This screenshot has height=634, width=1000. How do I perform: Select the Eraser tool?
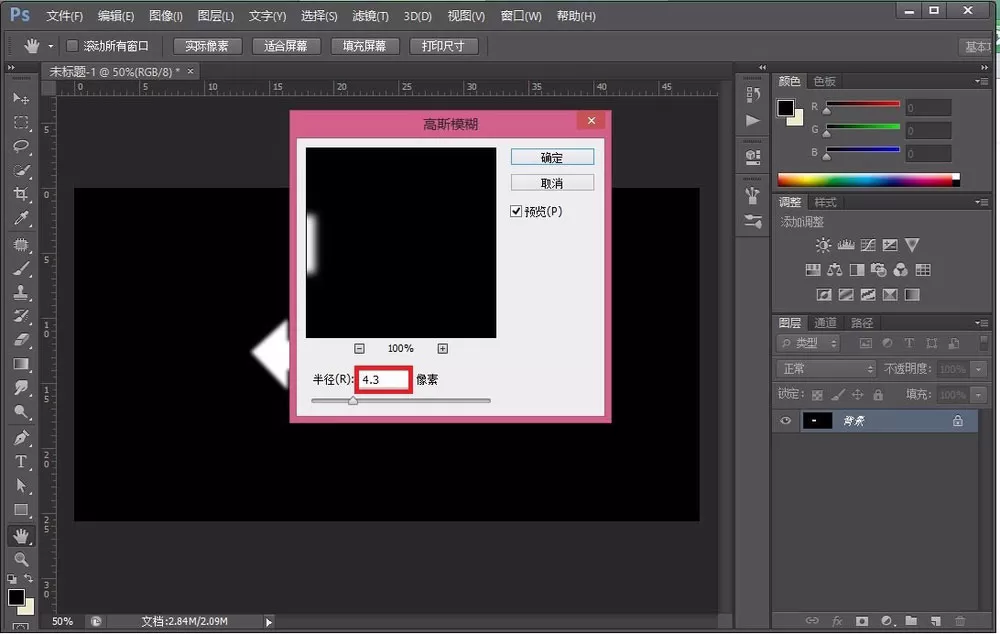coord(21,340)
